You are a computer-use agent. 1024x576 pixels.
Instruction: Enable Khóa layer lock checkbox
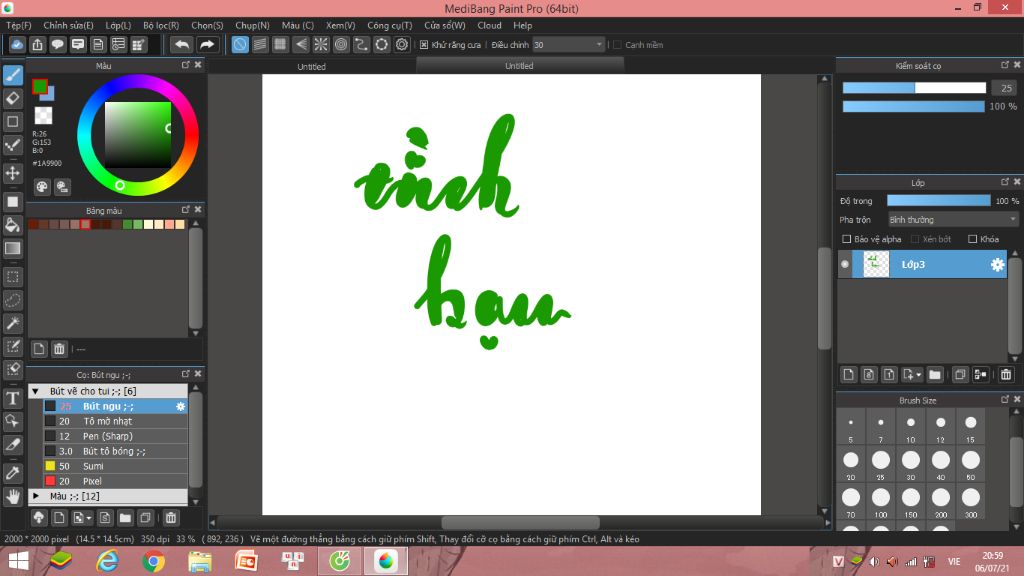(x=972, y=239)
